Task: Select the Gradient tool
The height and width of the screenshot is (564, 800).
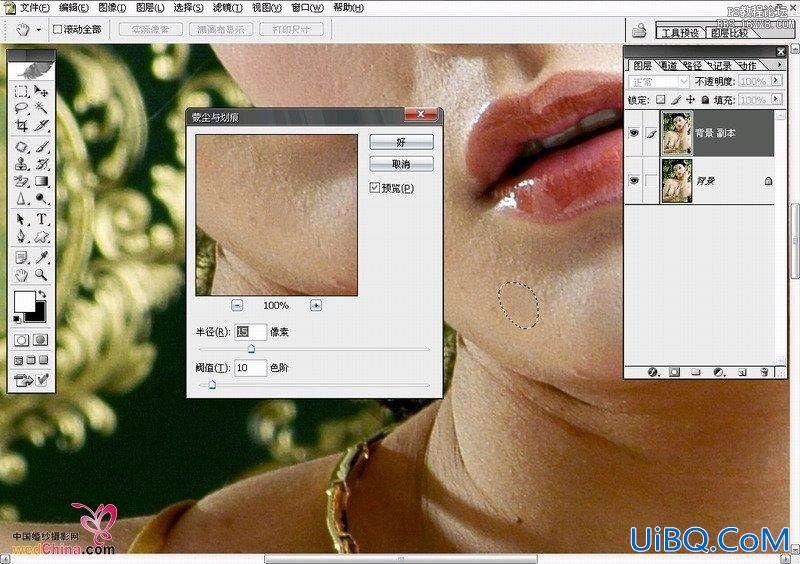Action: [41, 181]
